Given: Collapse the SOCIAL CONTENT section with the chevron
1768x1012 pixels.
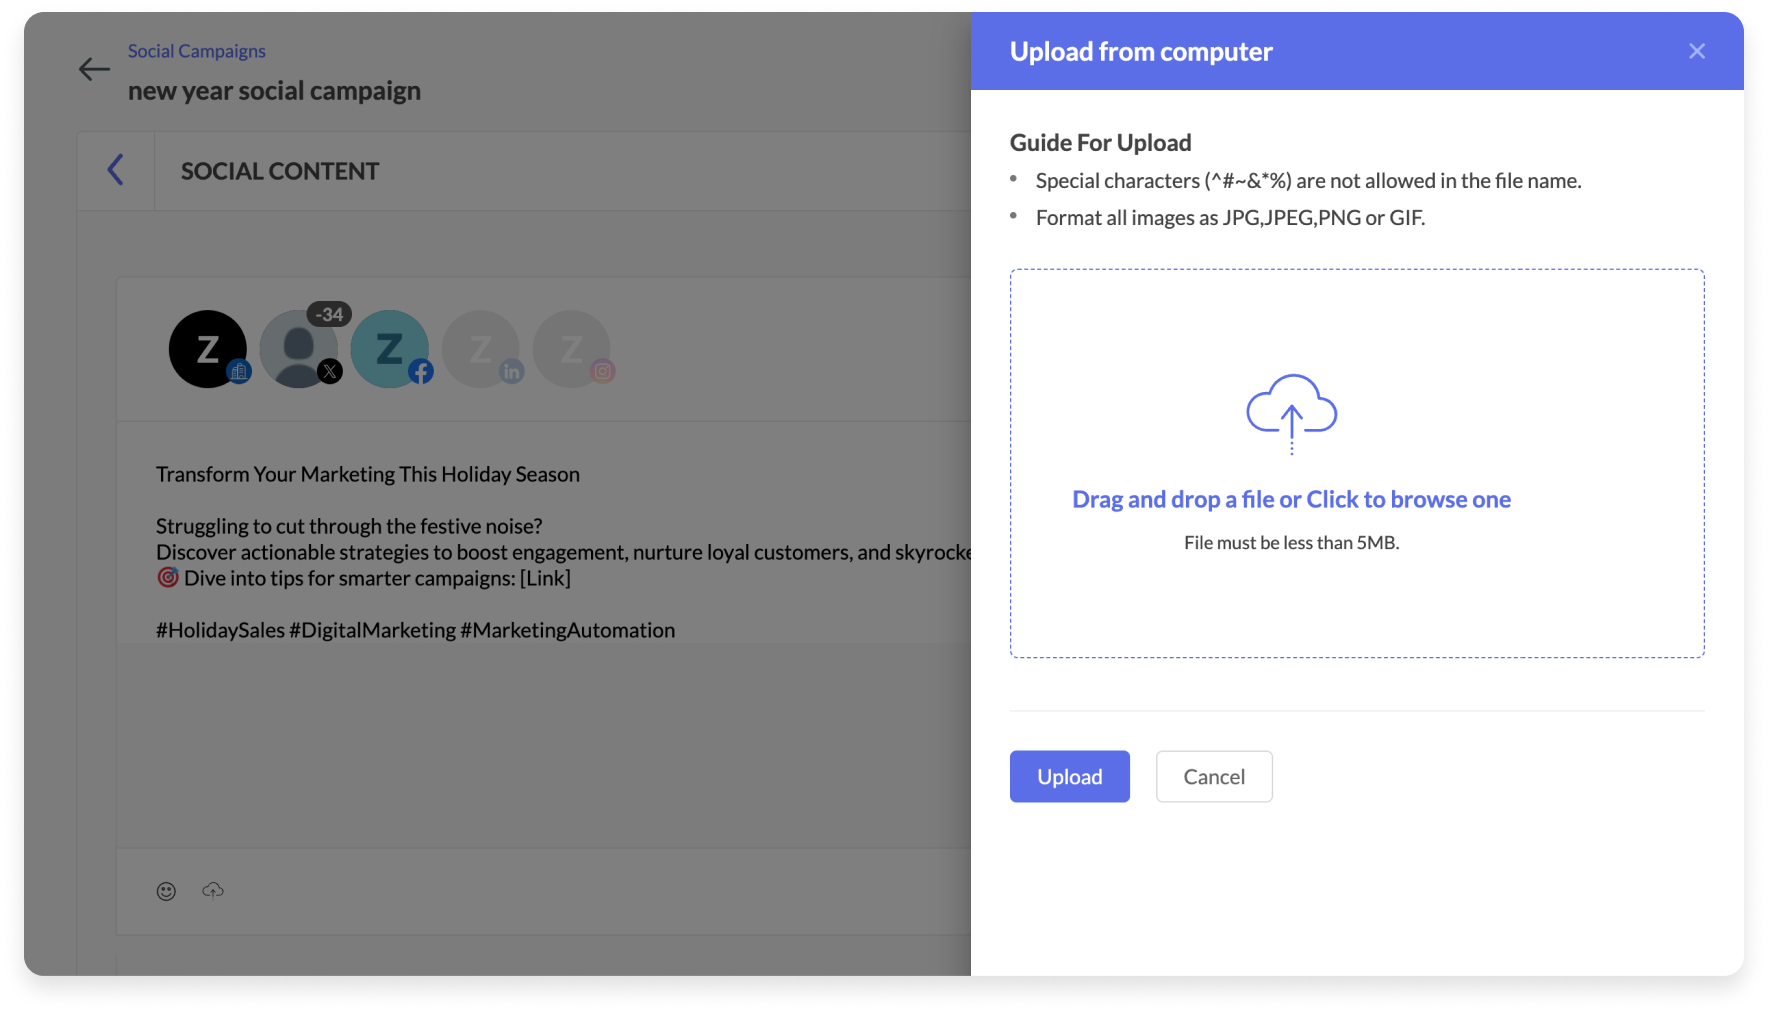Looking at the screenshot, I should tap(116, 170).
